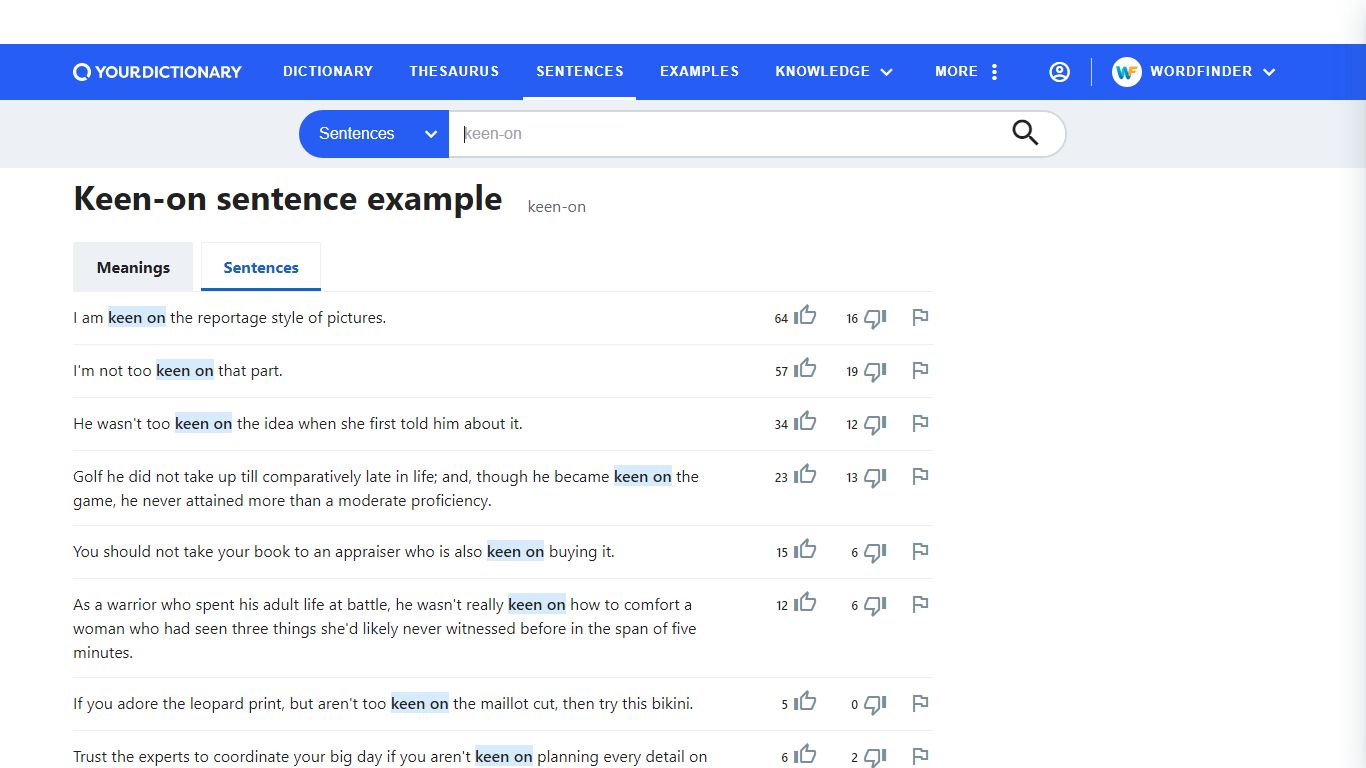Image resolution: width=1366 pixels, height=768 pixels.
Task: Flag the 'Trust the experts' sentence
Action: click(x=920, y=757)
